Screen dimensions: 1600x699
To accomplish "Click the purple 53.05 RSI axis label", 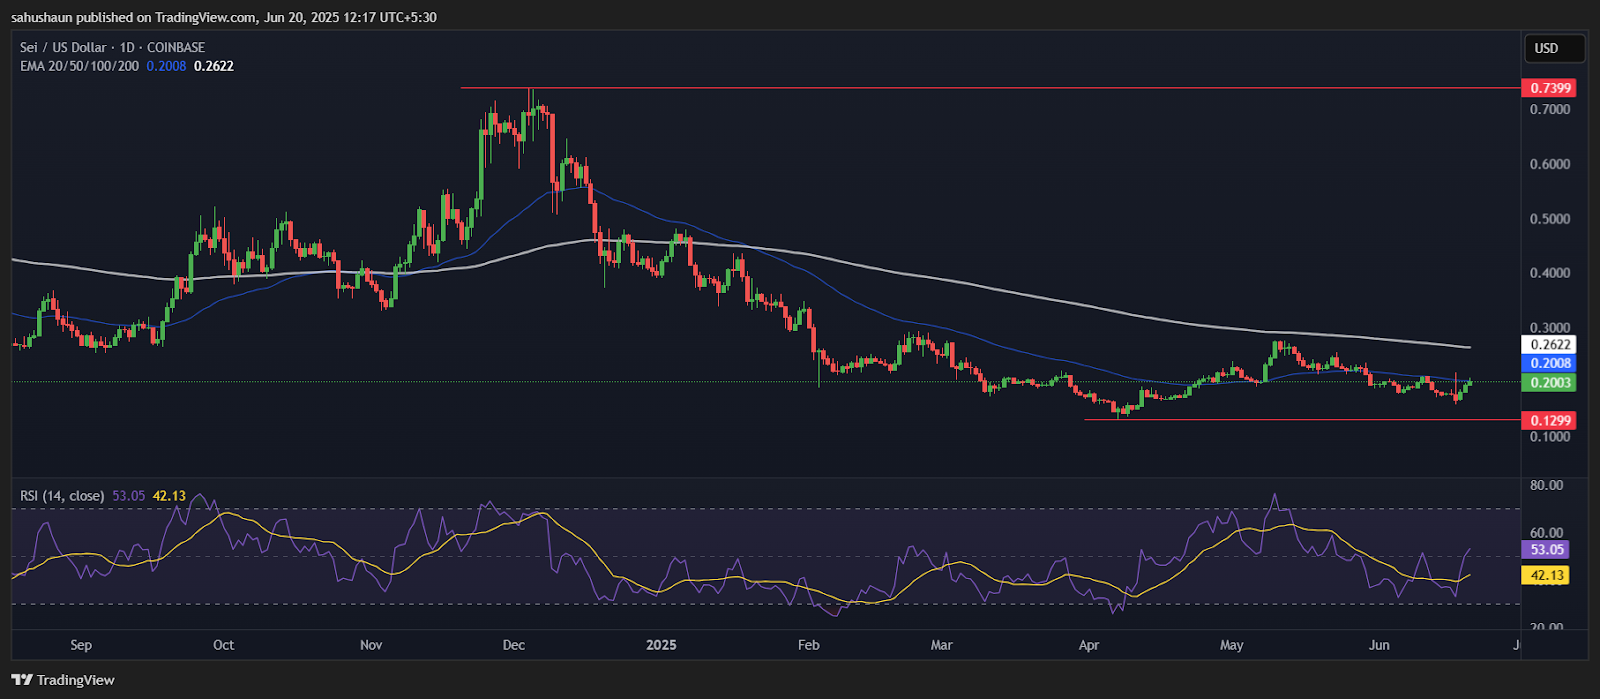I will tap(1546, 549).
